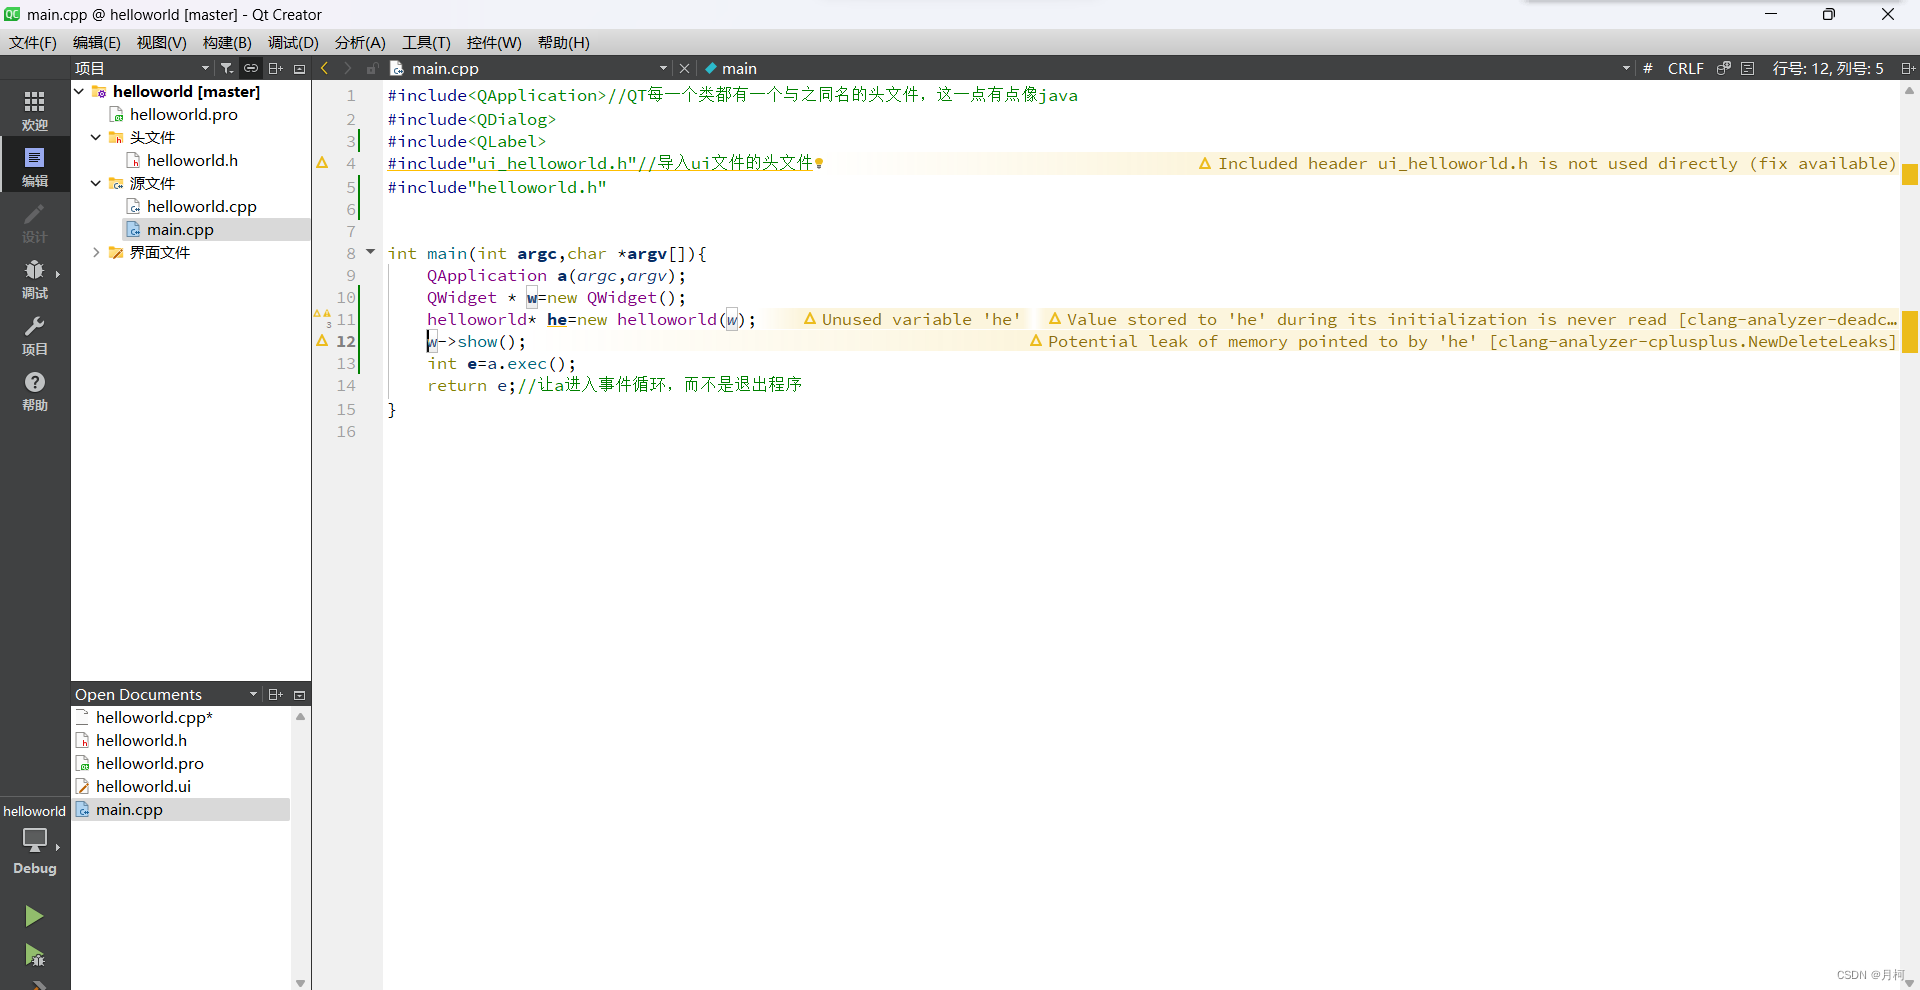
Task: Change the CRLF line endings setting
Action: [x=1685, y=68]
